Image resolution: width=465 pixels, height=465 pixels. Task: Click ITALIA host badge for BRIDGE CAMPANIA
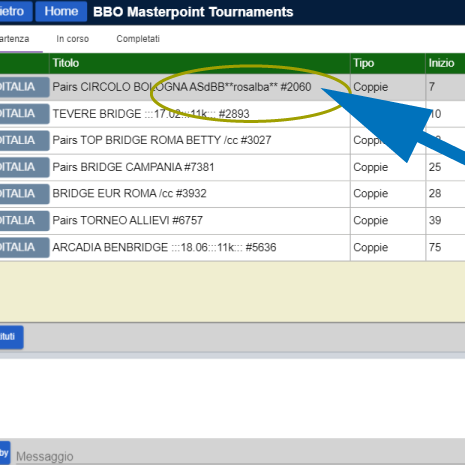coord(24,167)
